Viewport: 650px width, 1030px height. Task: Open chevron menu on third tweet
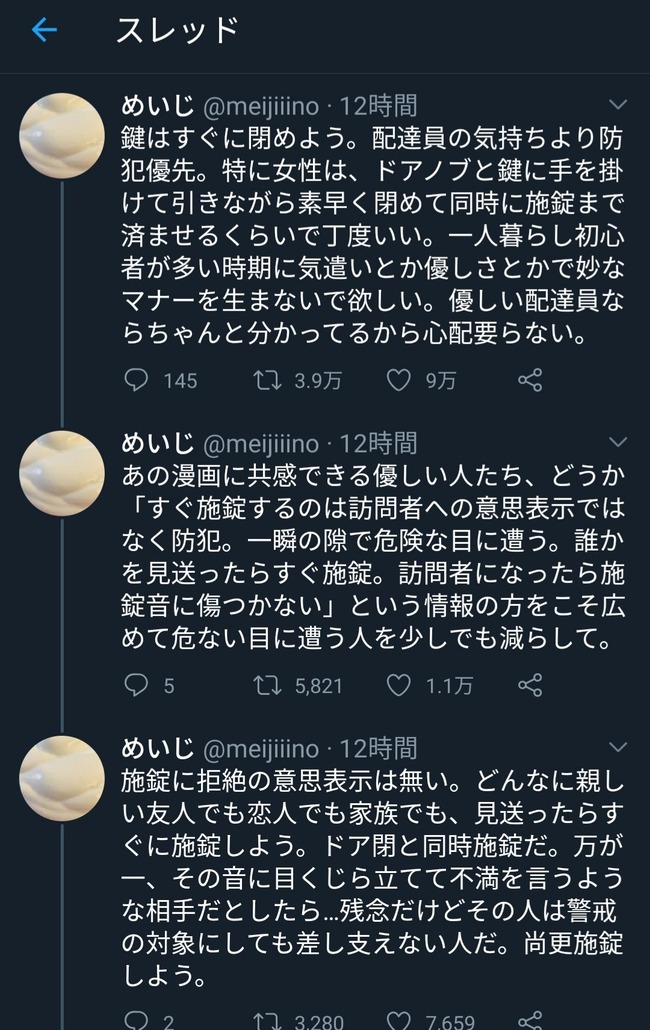coord(618,747)
